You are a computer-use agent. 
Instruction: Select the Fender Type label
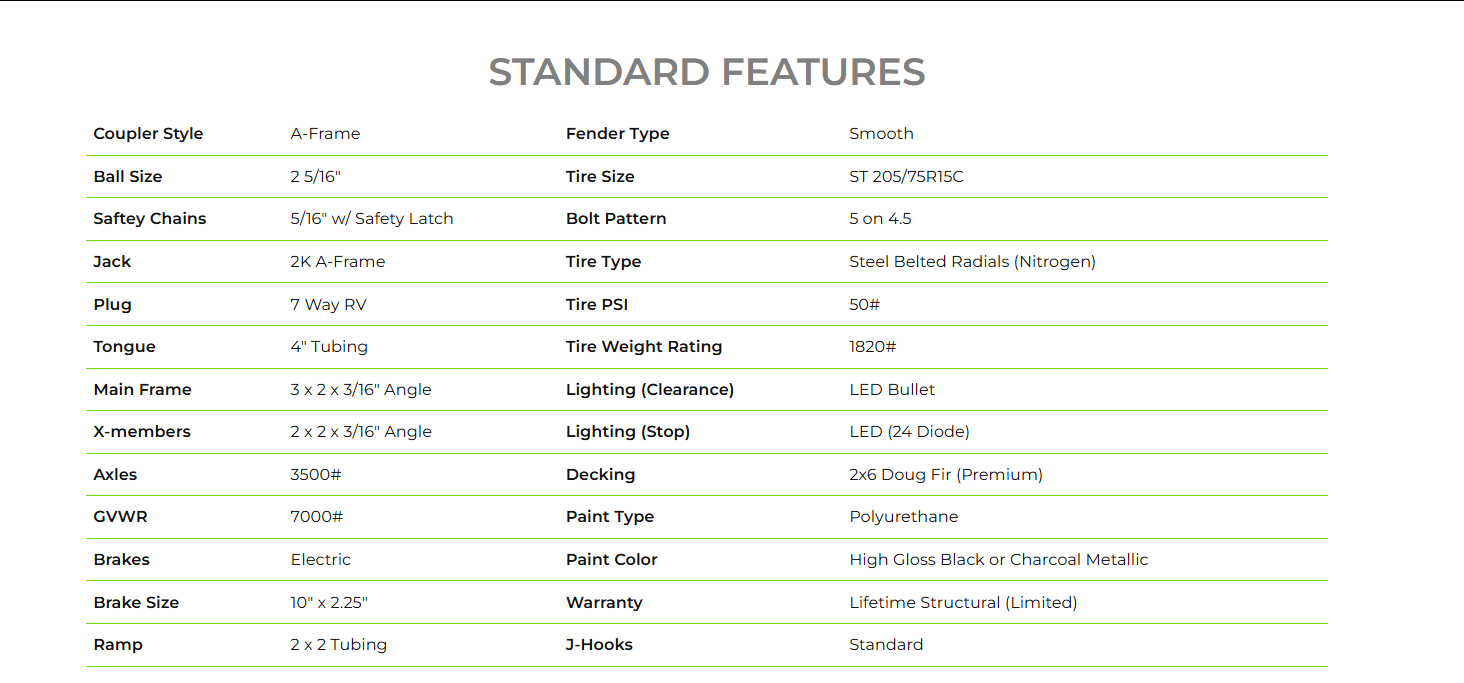(618, 134)
